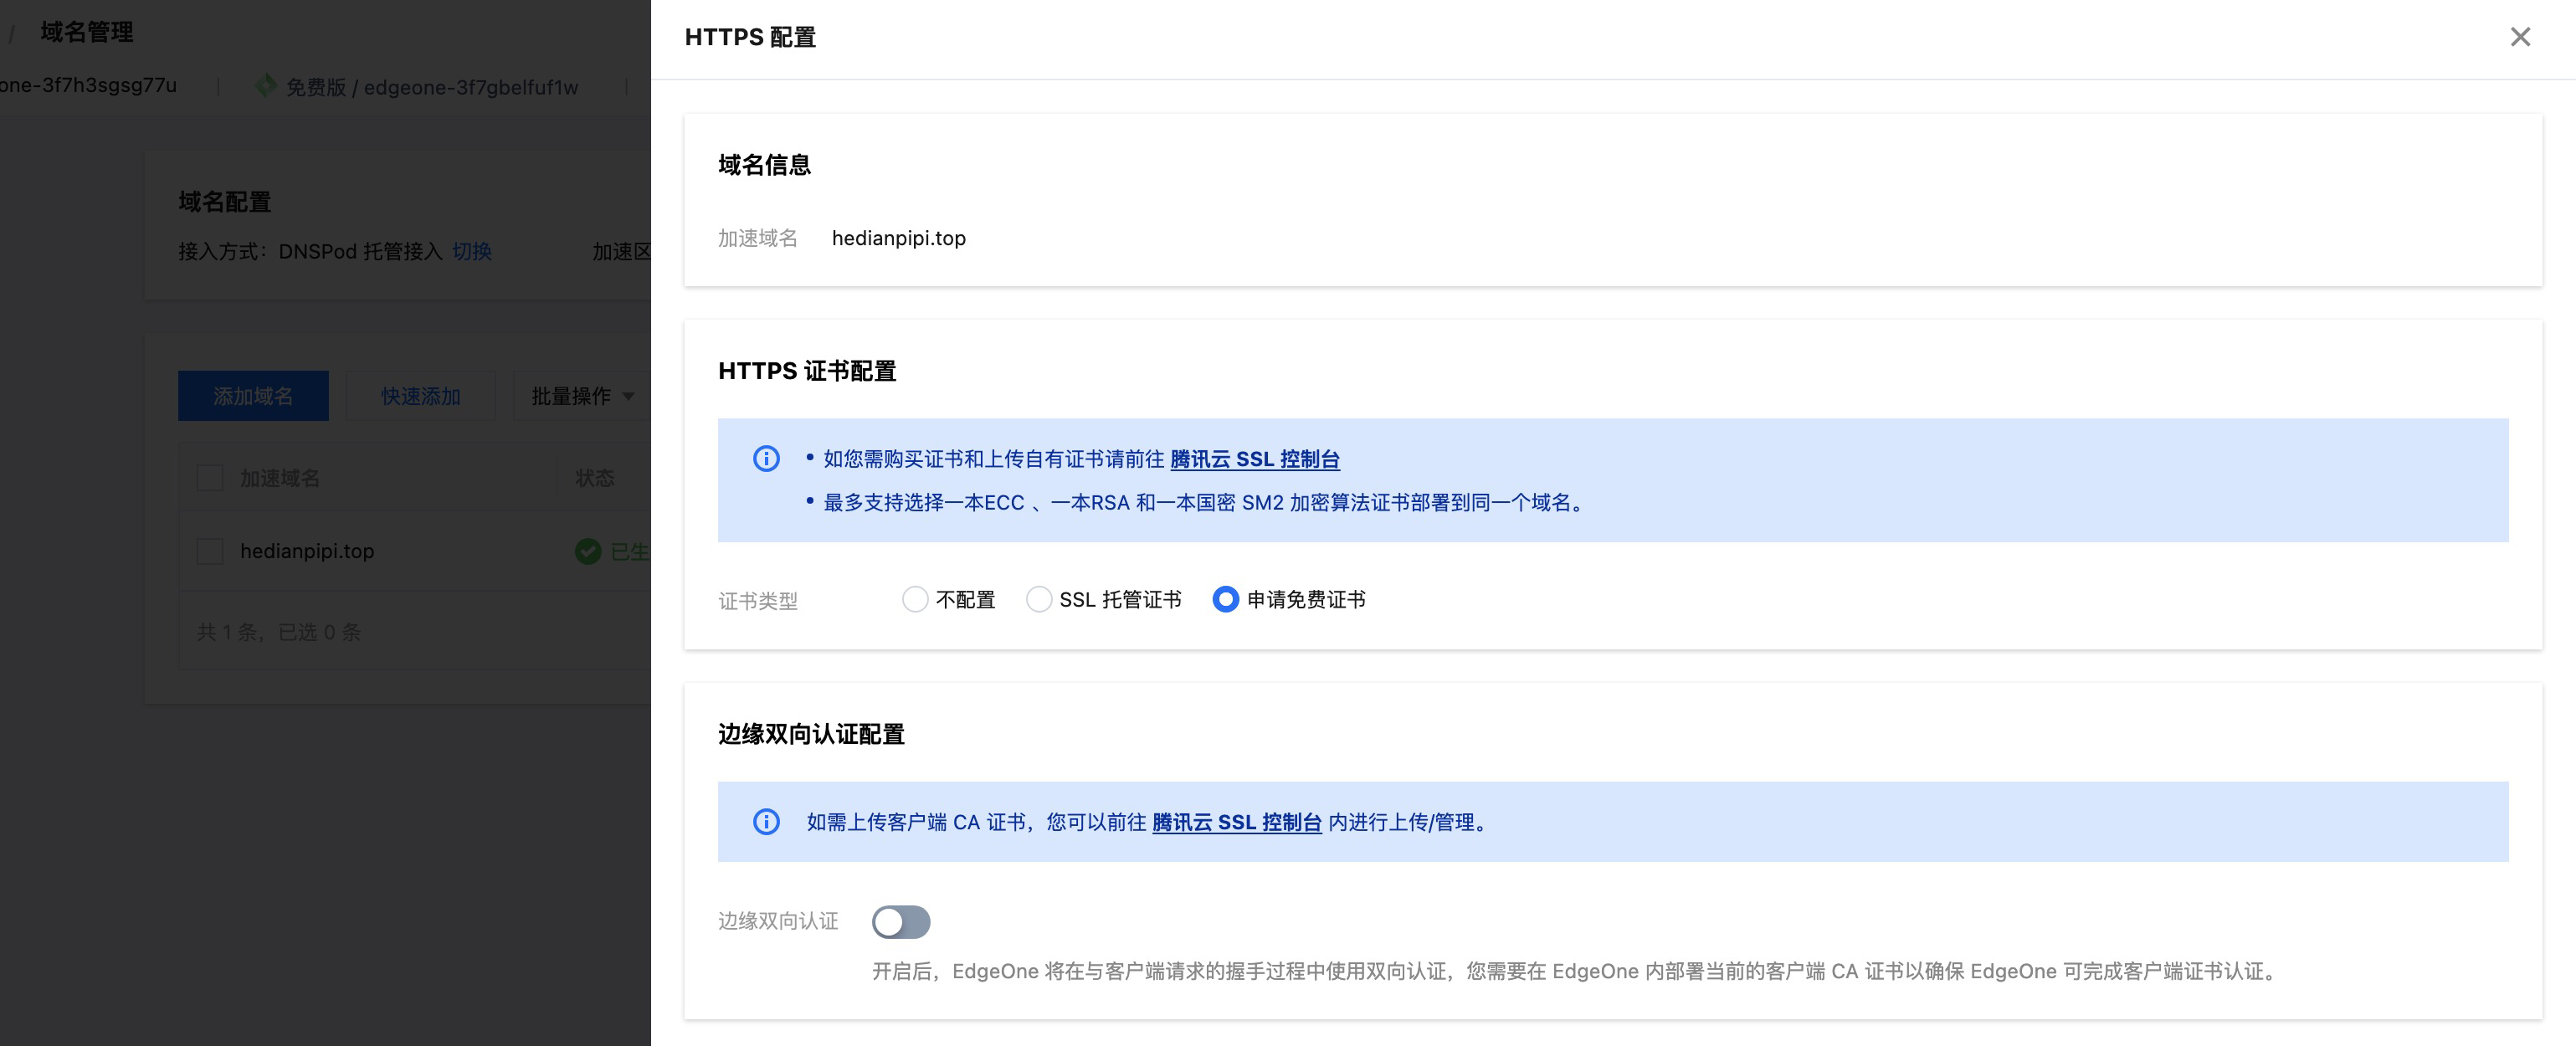
Task: Click 快速添加 button
Action: [x=421, y=396]
